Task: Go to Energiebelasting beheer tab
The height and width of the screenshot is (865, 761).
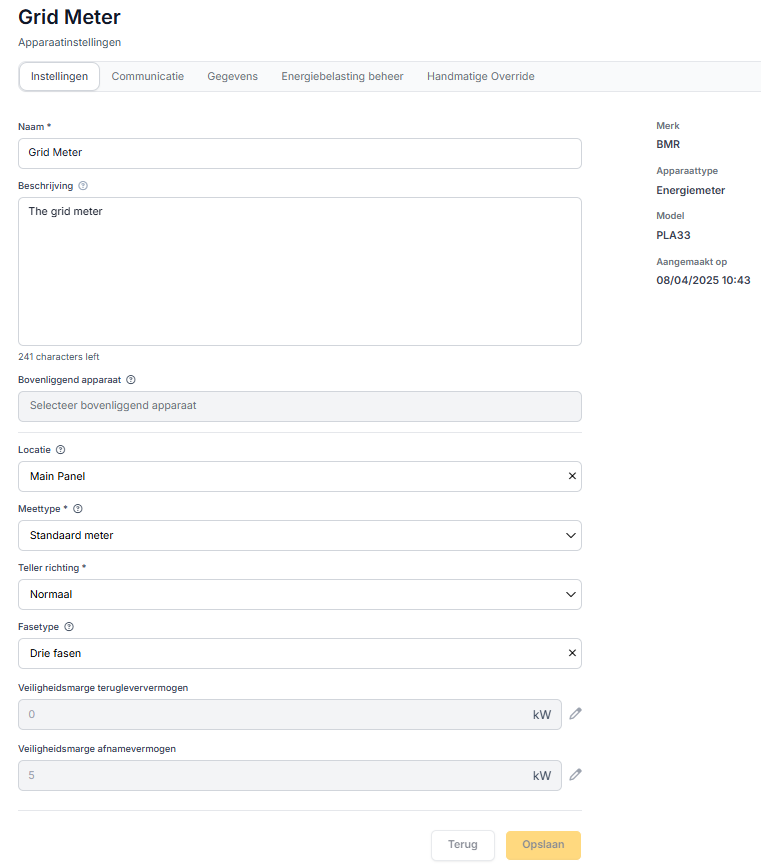Action: tap(342, 76)
